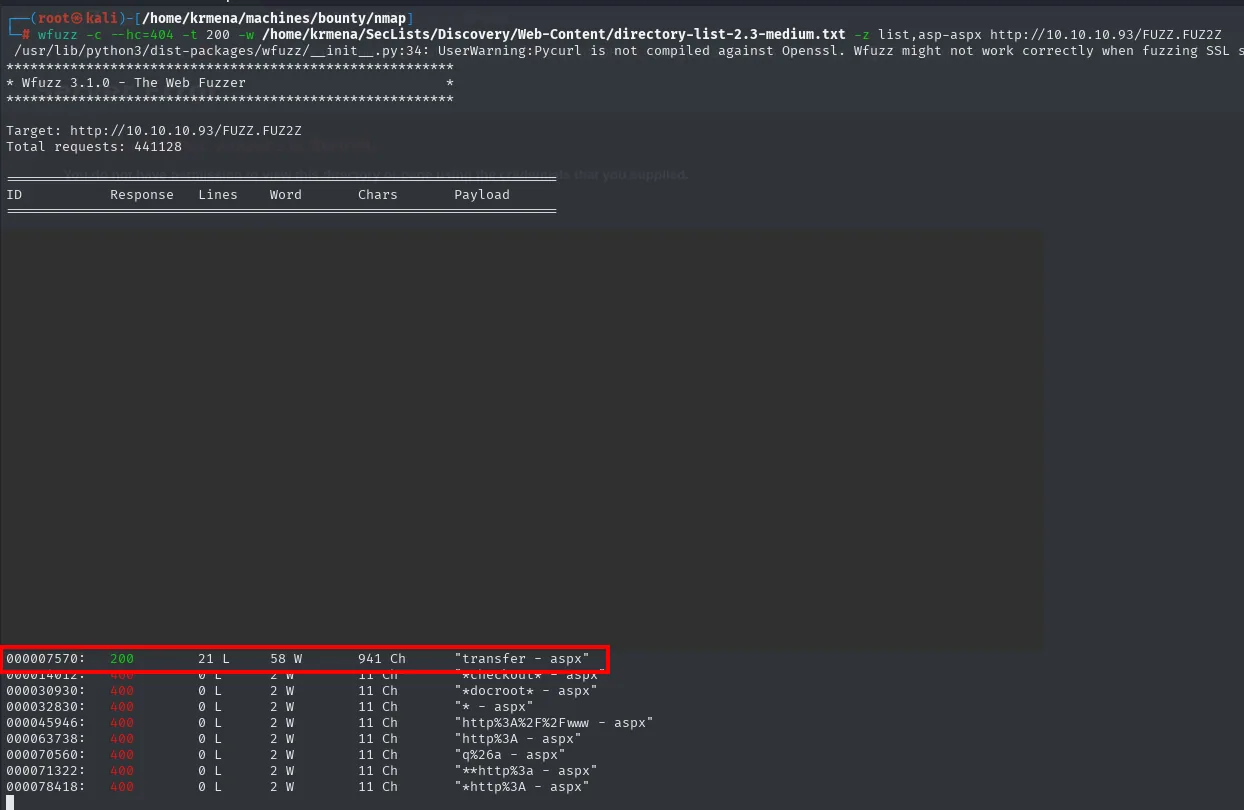
Task: Click '21 L' in the transfer row
Action: (x=214, y=659)
